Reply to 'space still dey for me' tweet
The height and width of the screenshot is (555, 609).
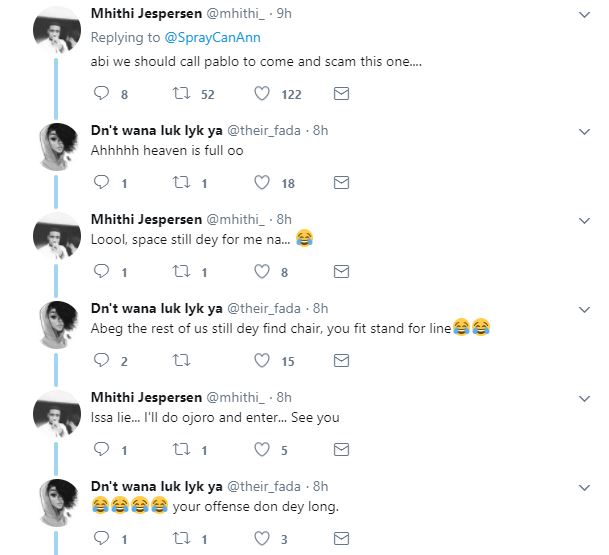click(x=100, y=272)
